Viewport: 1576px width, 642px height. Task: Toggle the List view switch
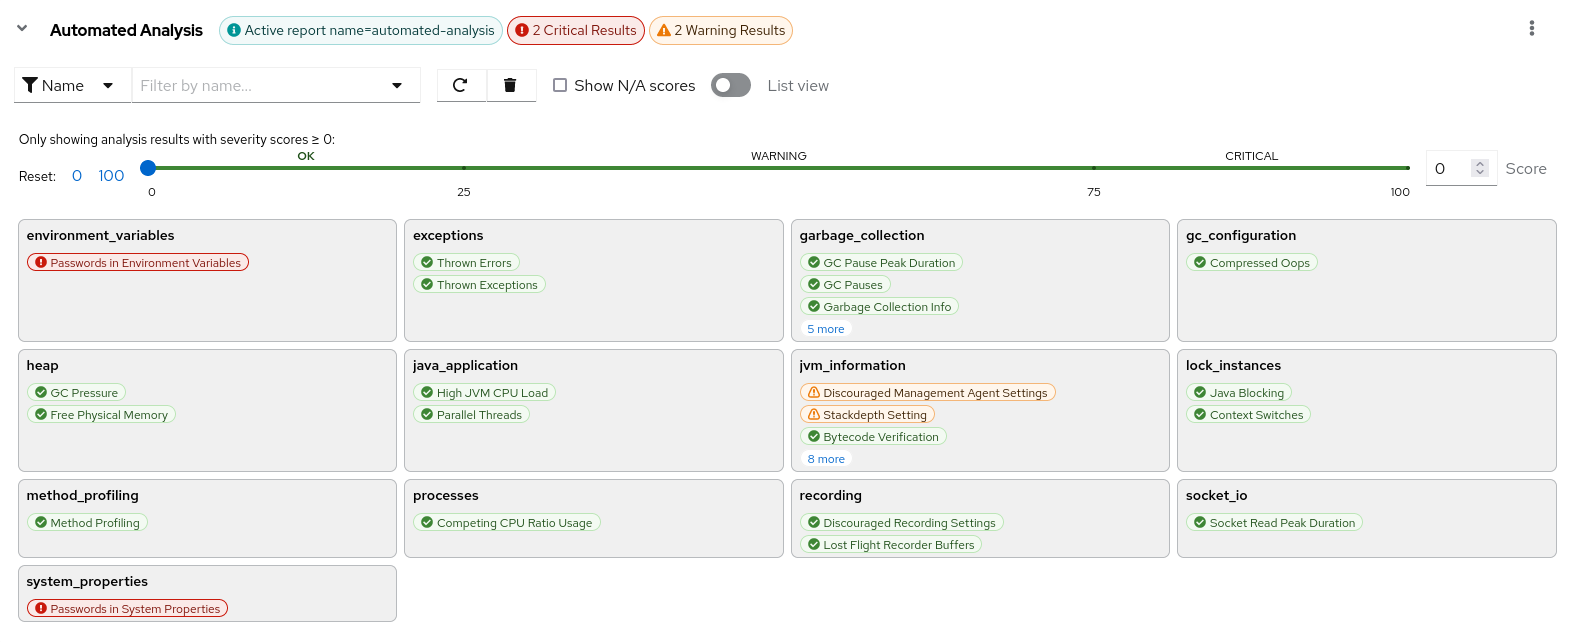(x=731, y=85)
